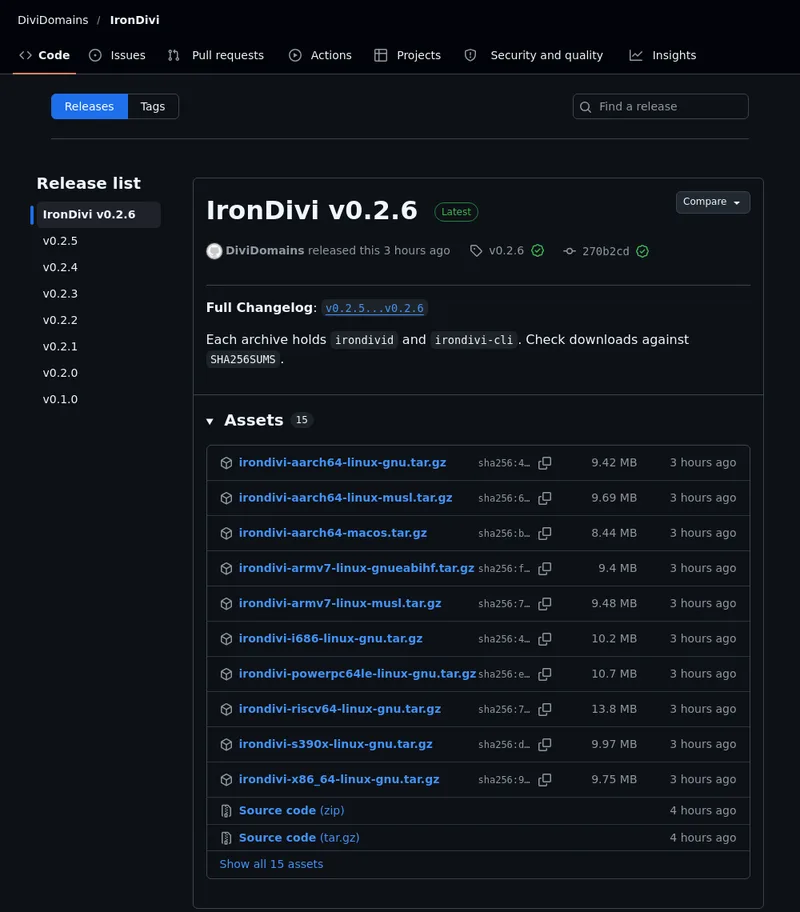Select v0.2.0 in release list

(x=60, y=373)
